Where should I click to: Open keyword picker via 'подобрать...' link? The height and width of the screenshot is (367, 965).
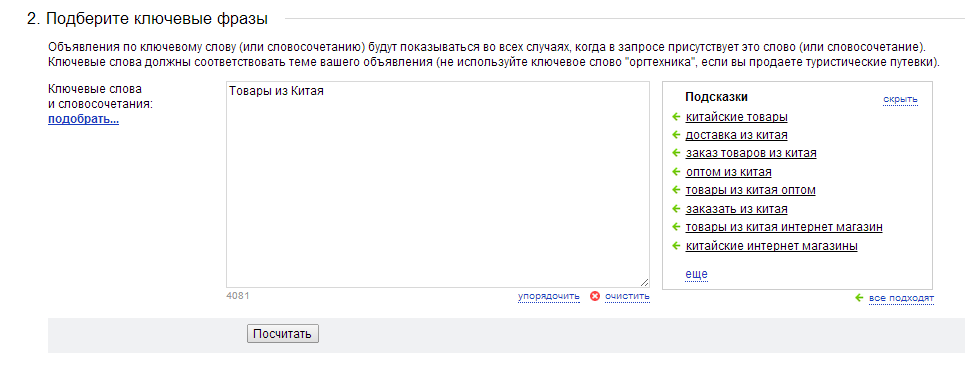(83, 119)
